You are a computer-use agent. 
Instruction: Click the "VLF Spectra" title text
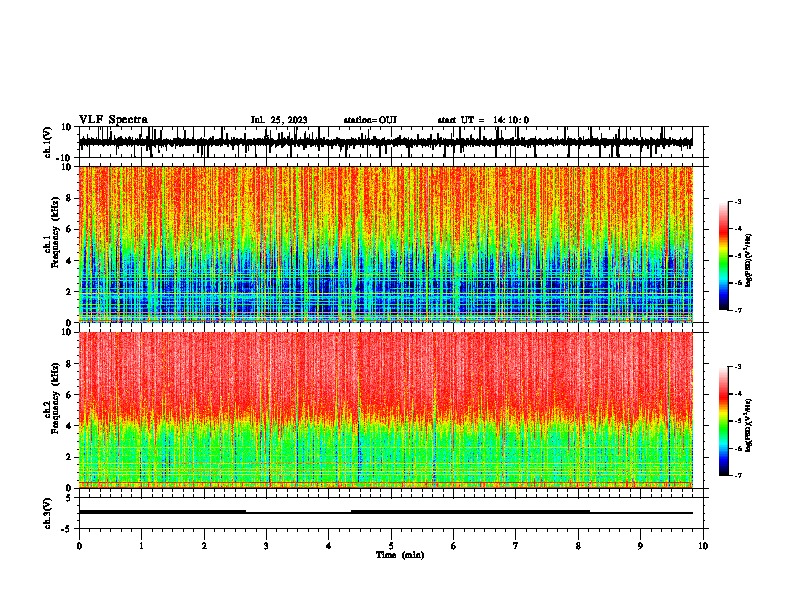(113, 120)
